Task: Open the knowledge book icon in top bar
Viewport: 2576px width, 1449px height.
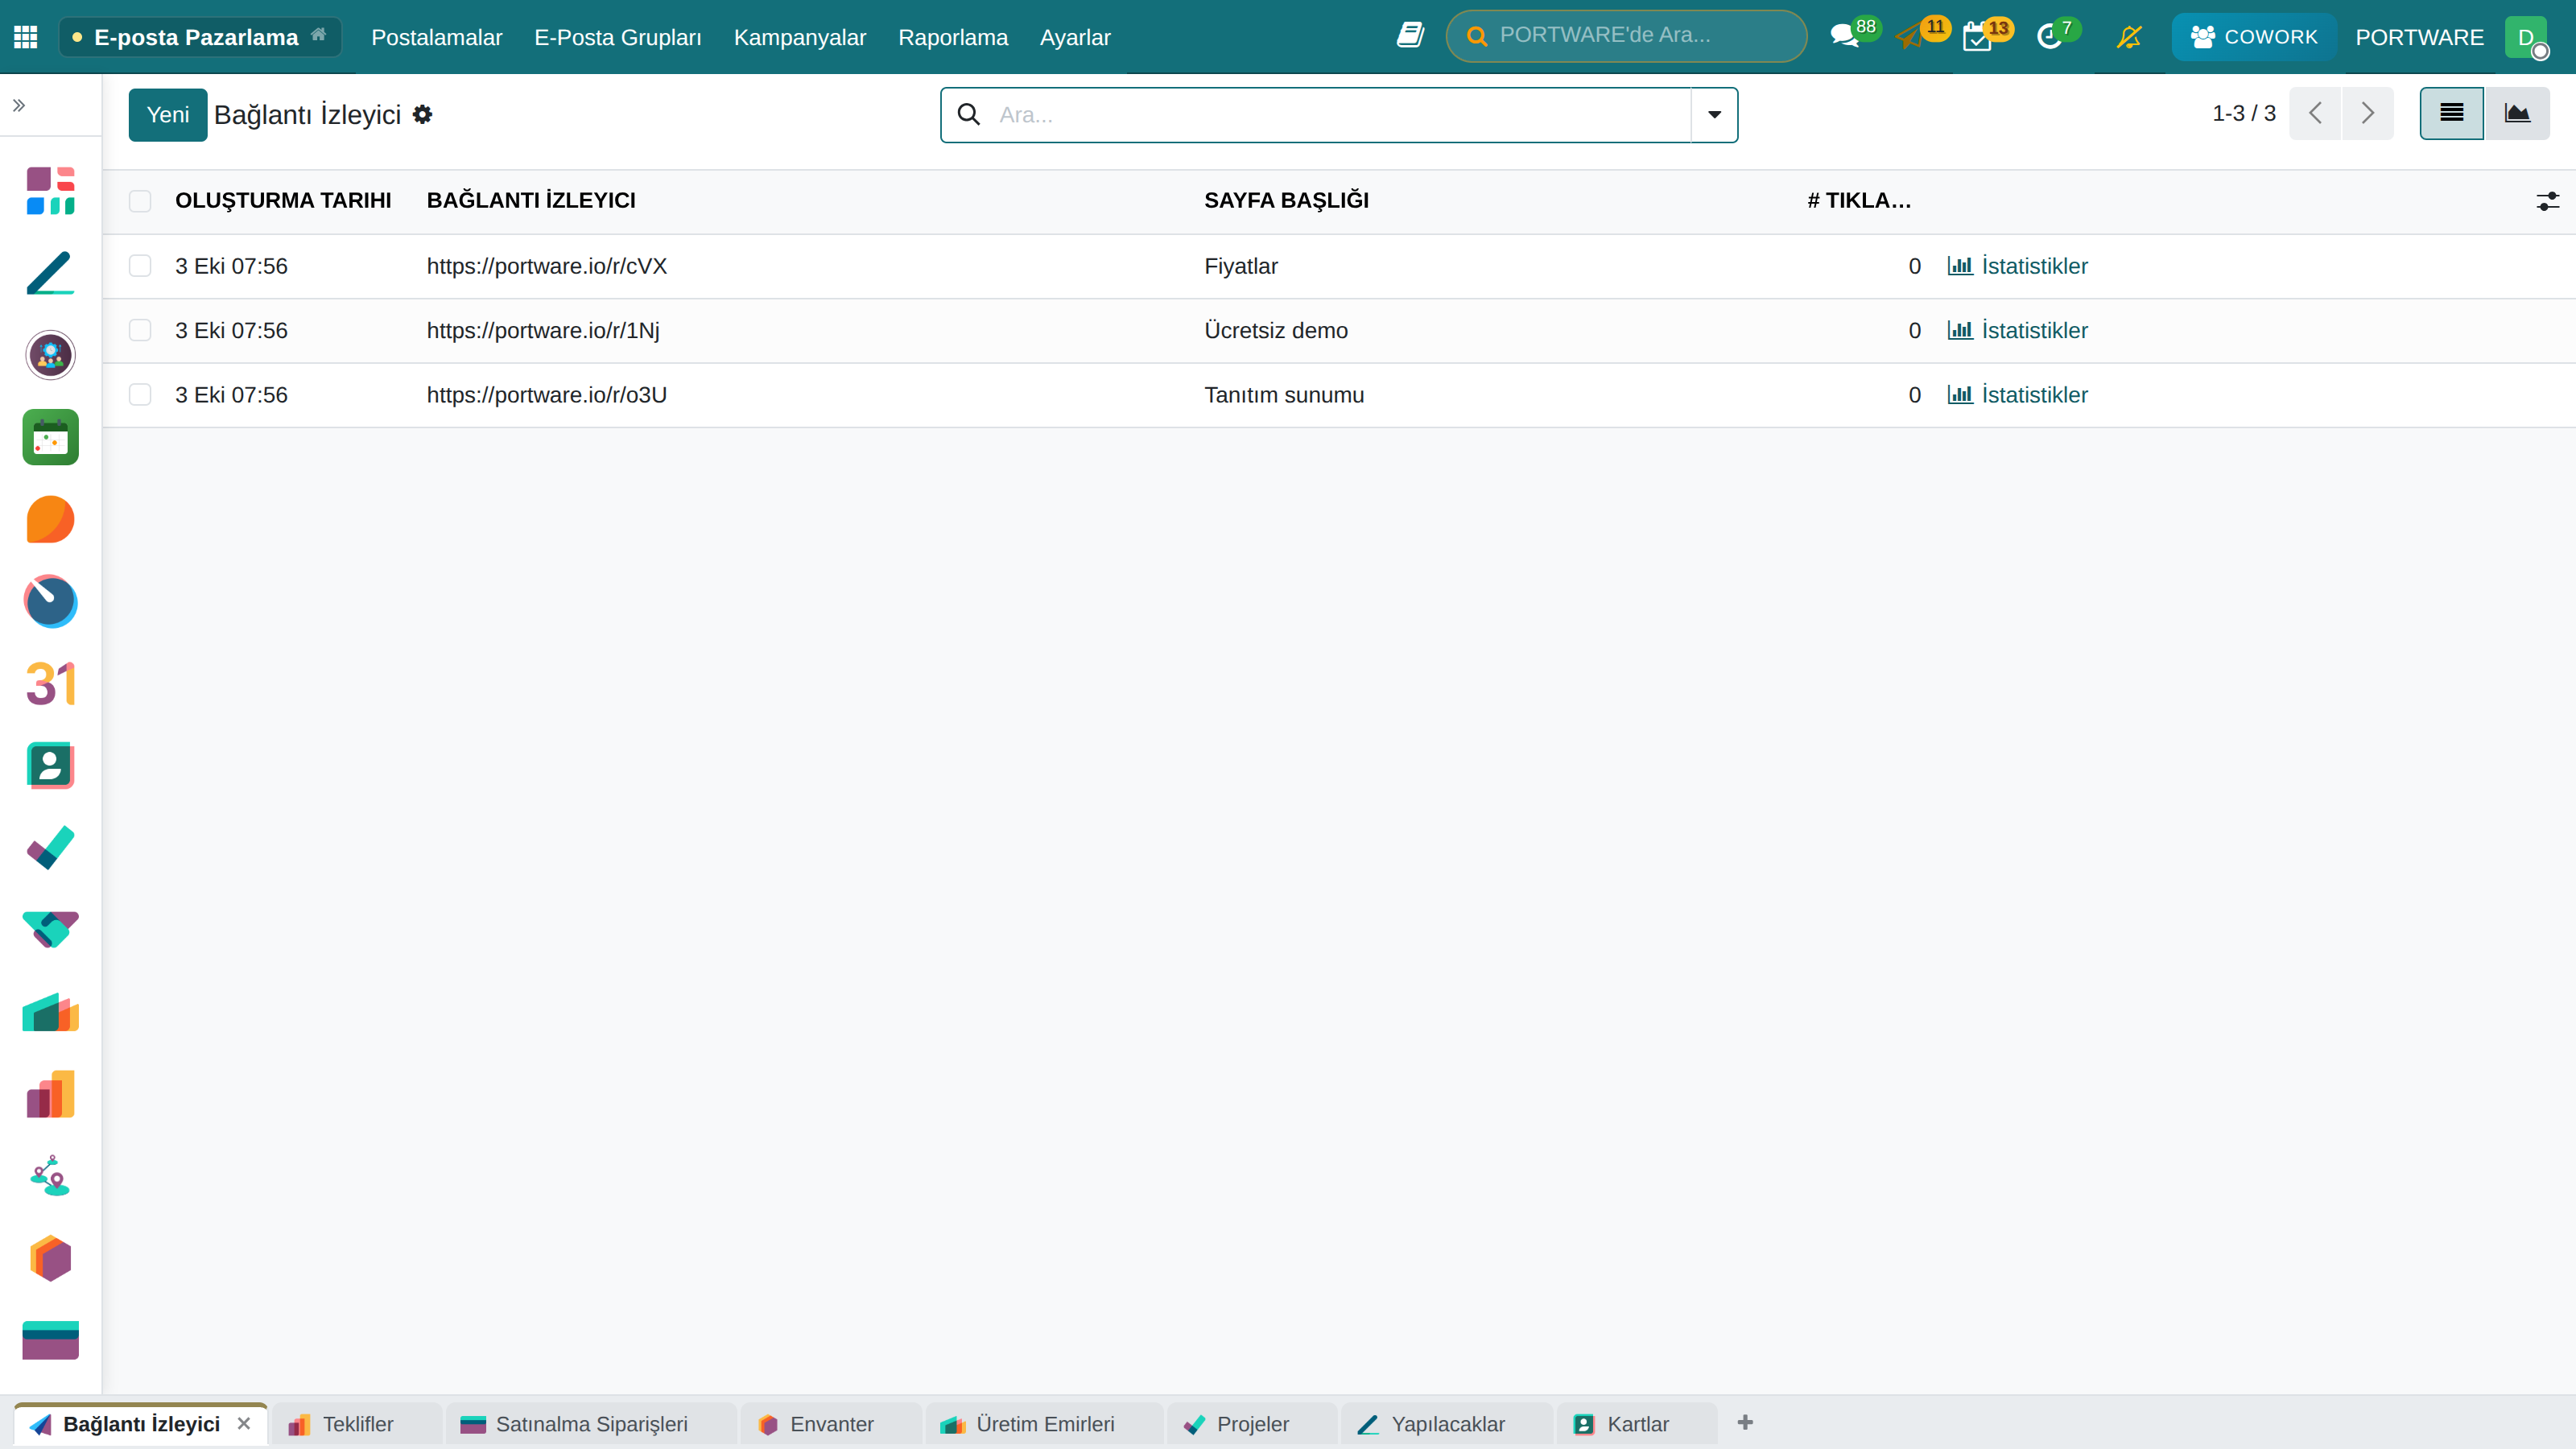Action: (1410, 36)
